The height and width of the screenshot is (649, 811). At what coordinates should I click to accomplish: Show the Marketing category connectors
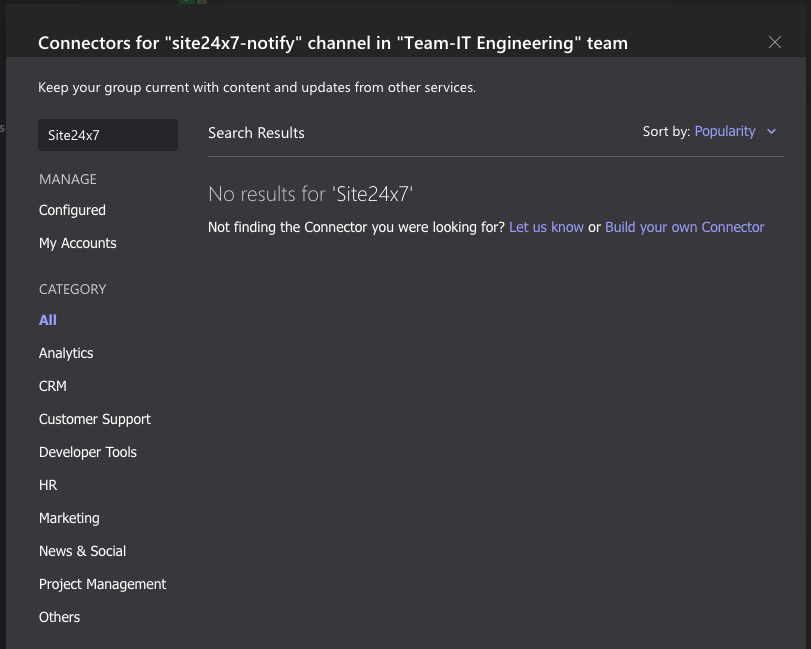(x=69, y=518)
